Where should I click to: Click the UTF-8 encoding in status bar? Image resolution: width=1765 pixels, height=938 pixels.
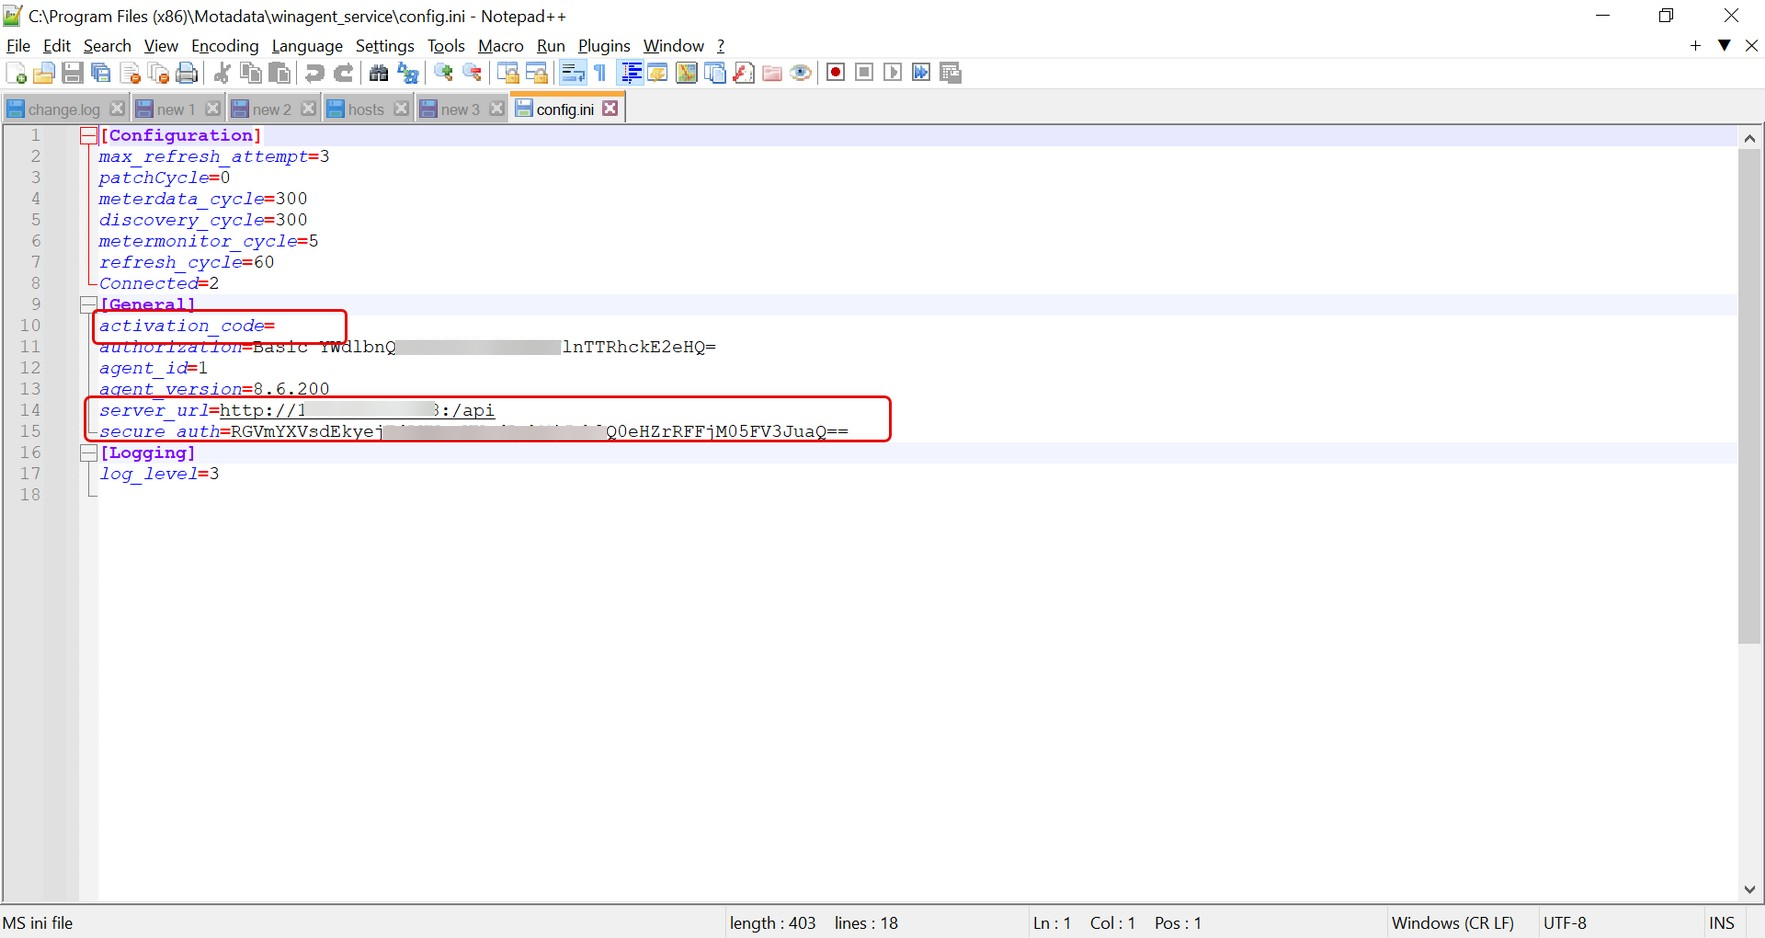coord(1565,923)
